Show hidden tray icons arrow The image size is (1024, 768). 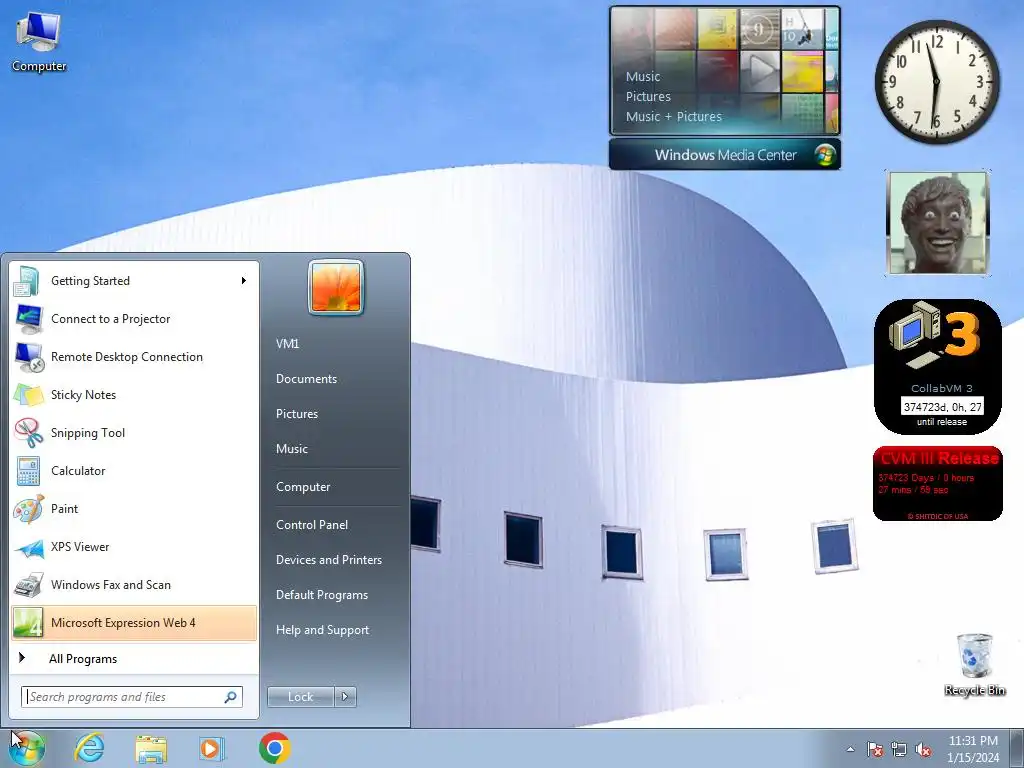850,749
